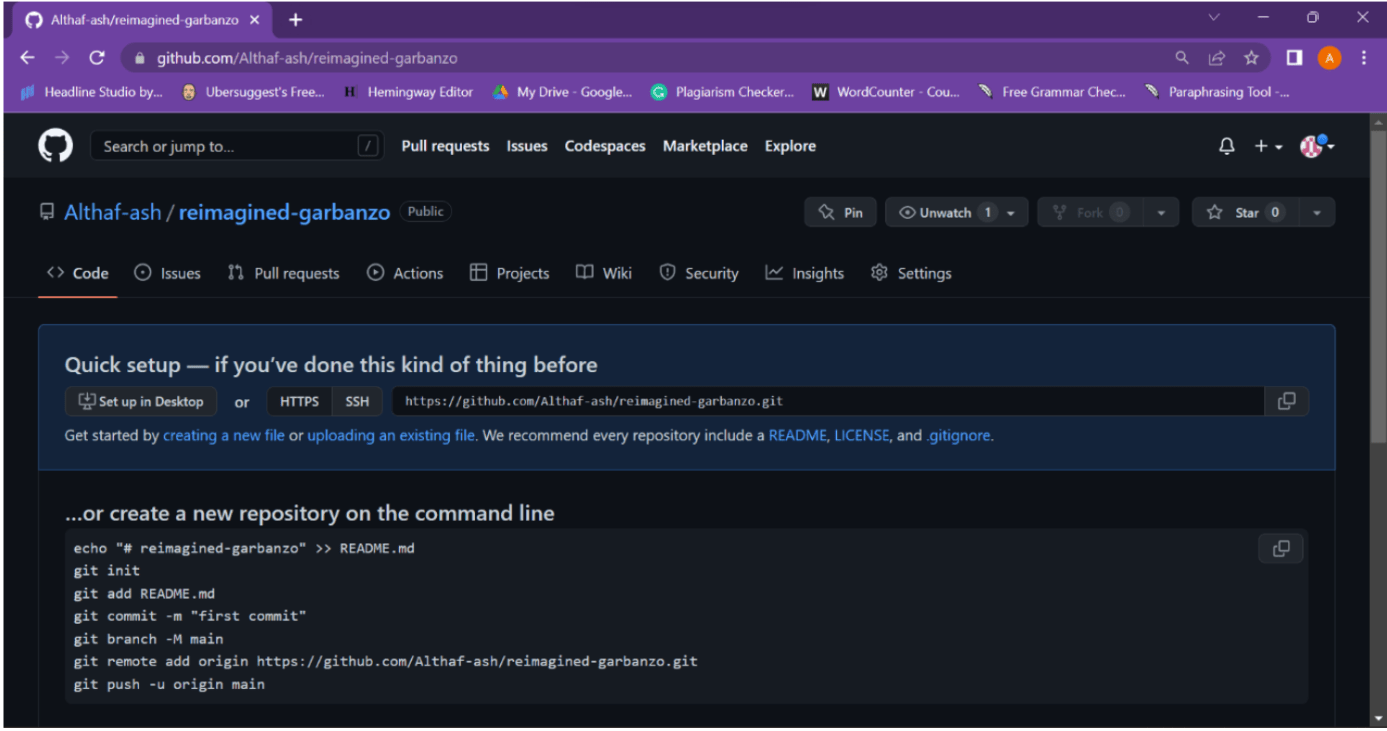Open the user avatar menu
This screenshot has height=731, width=1387.
pos(1317,146)
